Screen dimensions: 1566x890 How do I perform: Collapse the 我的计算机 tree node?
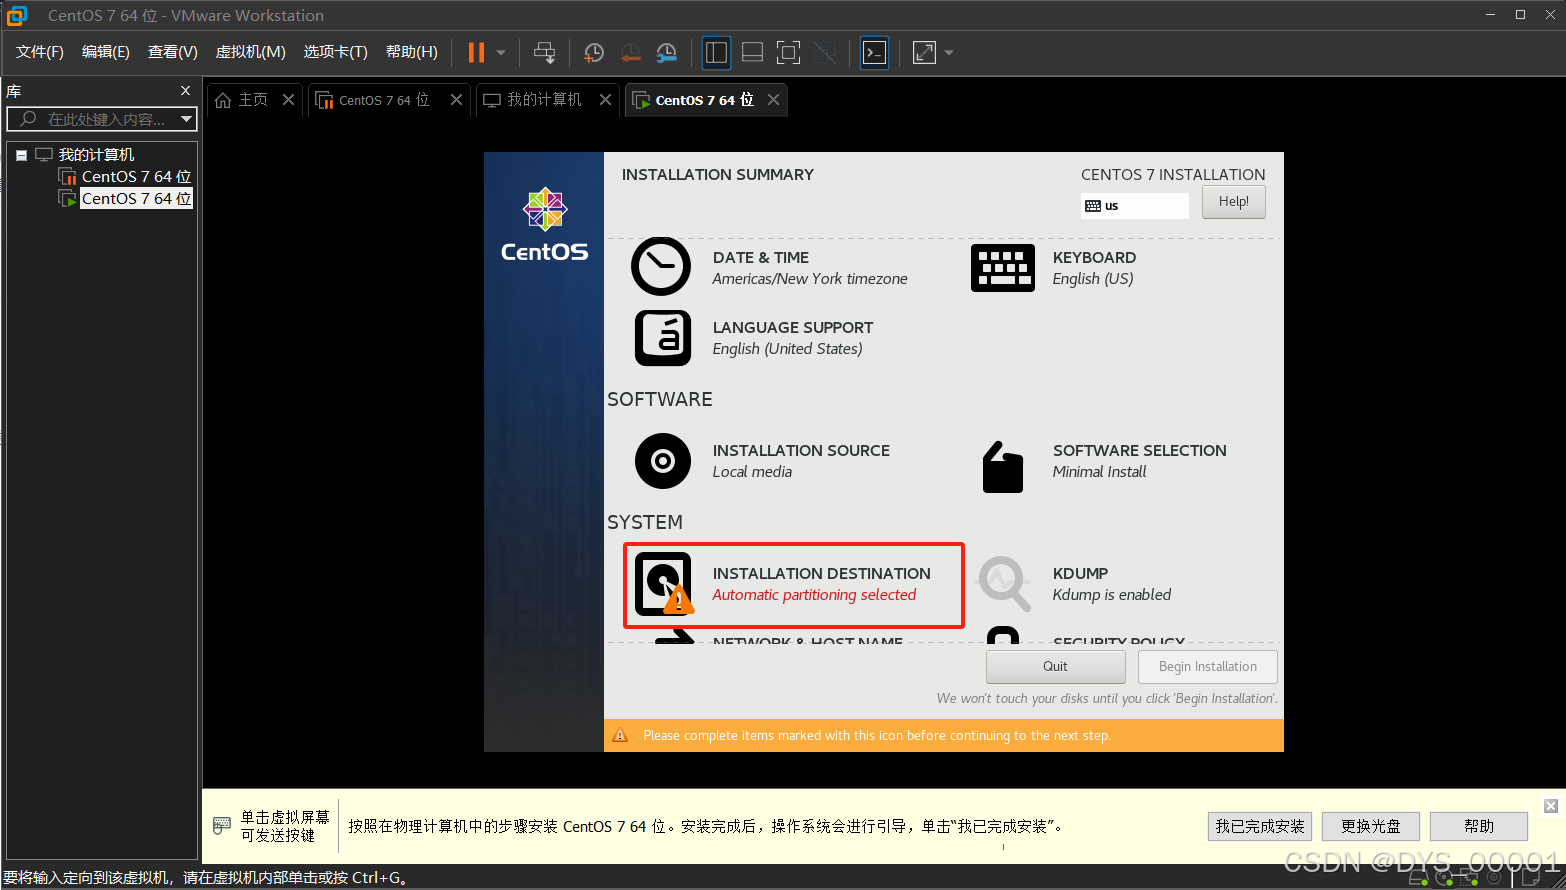click(21, 155)
